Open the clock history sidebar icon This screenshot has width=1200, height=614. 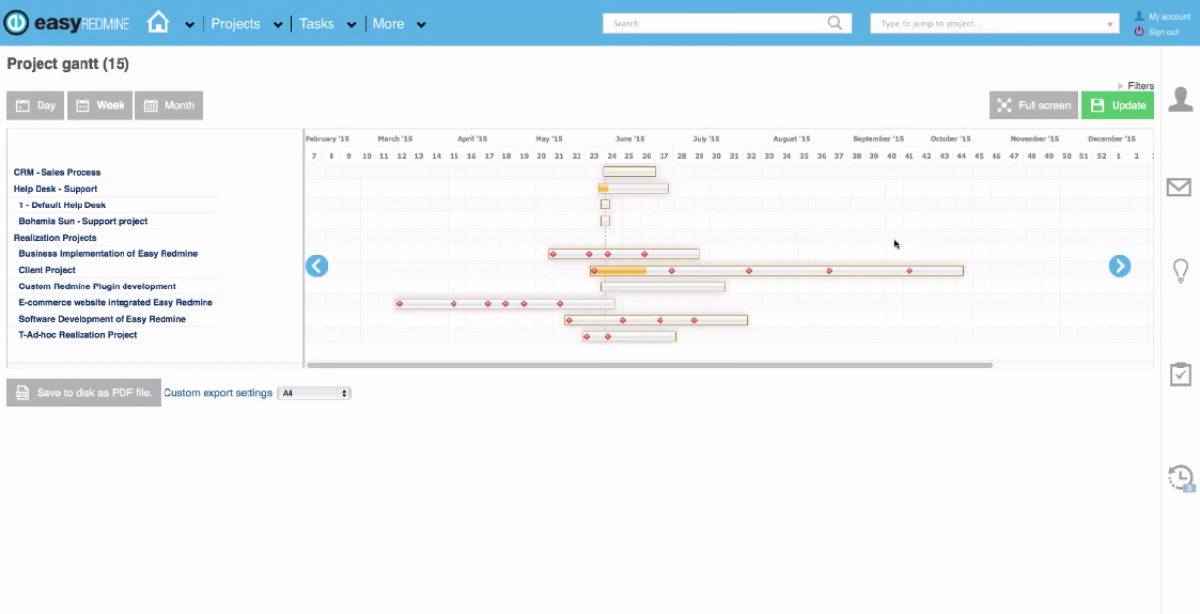coord(1181,477)
